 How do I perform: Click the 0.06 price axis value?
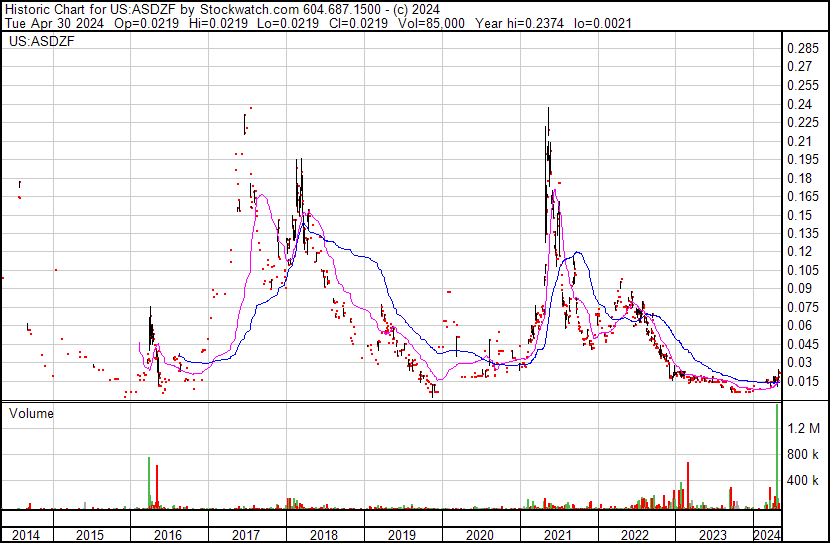tap(799, 325)
